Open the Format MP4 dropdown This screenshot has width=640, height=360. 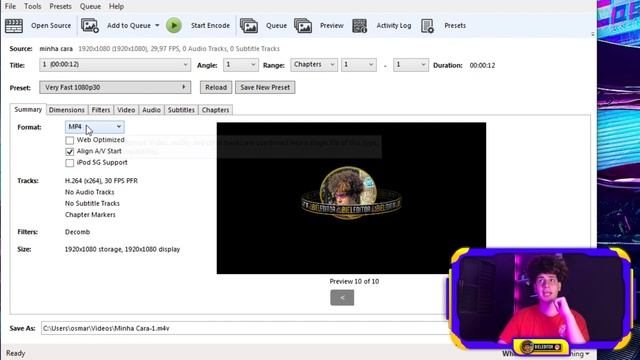coord(95,127)
